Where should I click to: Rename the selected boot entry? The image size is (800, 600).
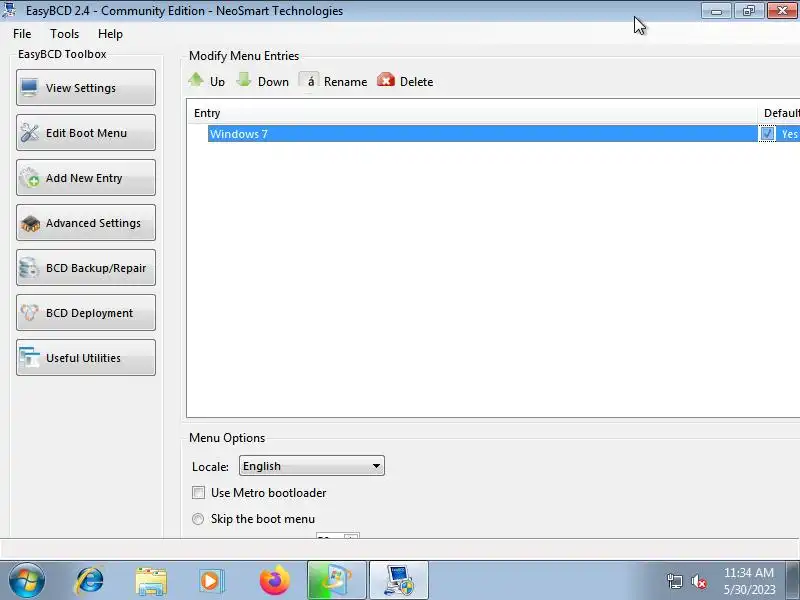point(333,81)
